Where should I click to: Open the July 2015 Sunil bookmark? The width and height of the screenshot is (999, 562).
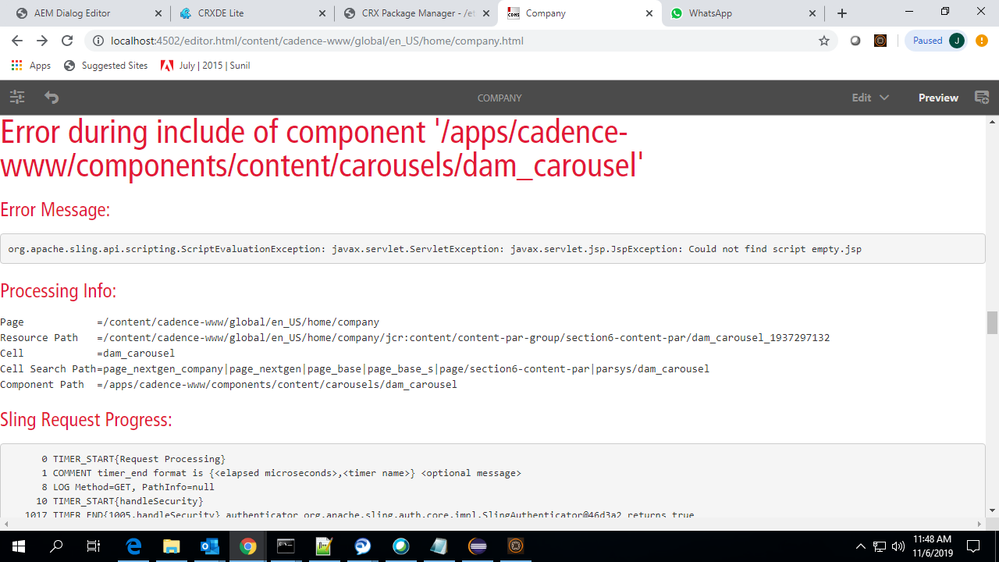coord(205,66)
